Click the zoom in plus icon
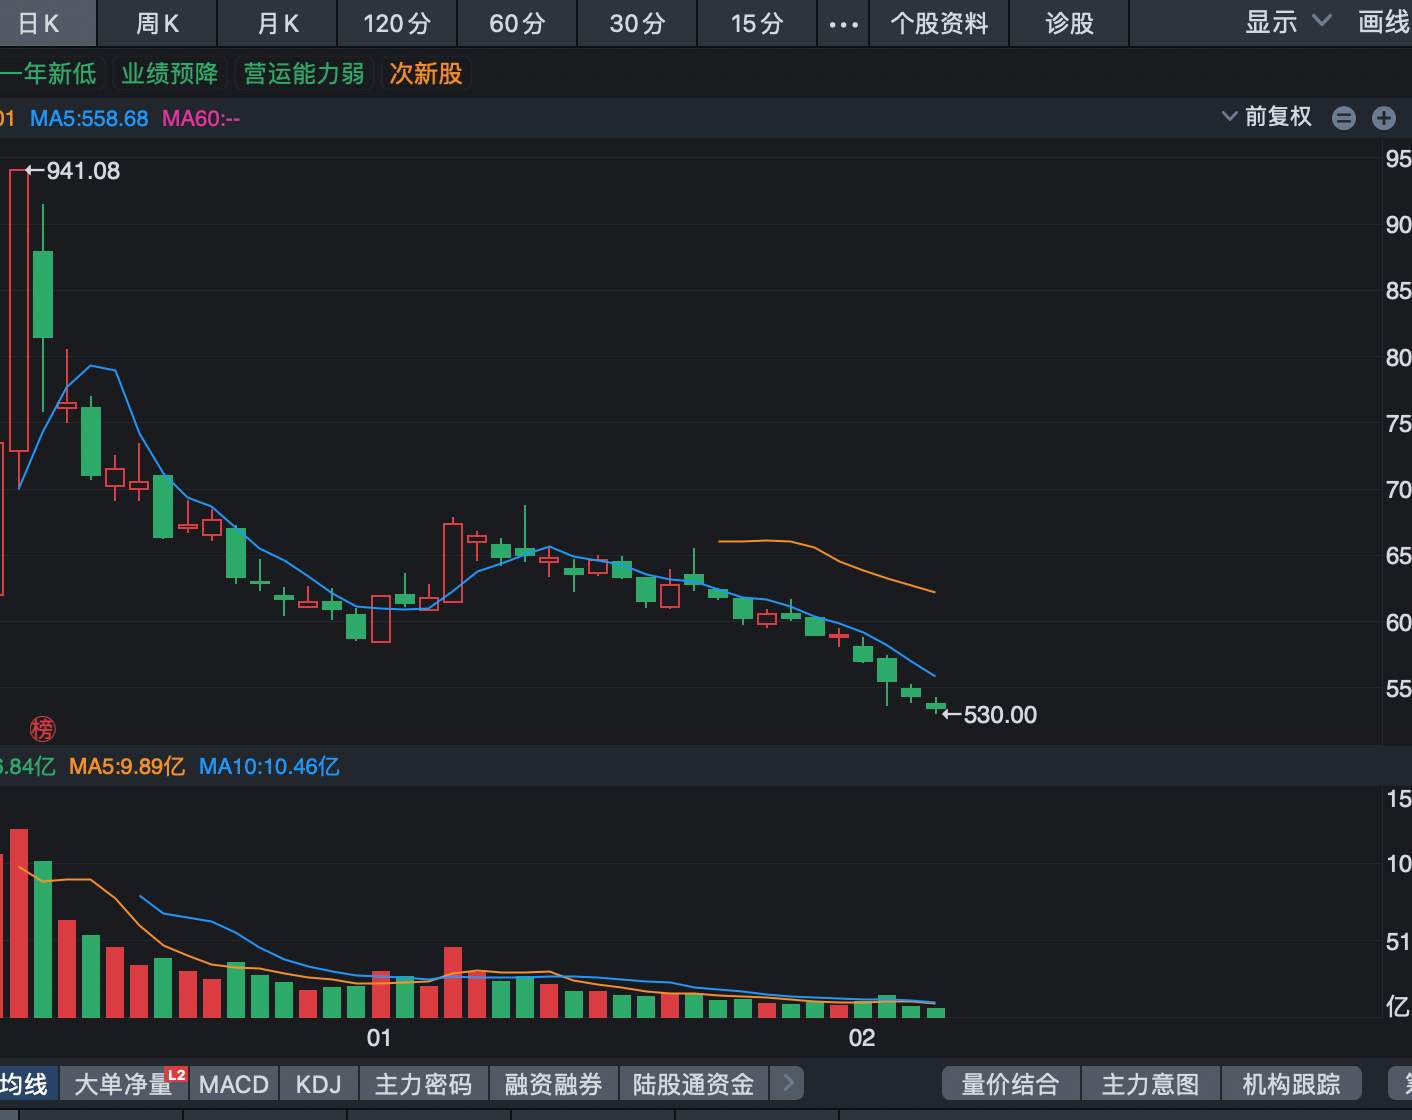Image resolution: width=1412 pixels, height=1120 pixels. coord(1384,118)
